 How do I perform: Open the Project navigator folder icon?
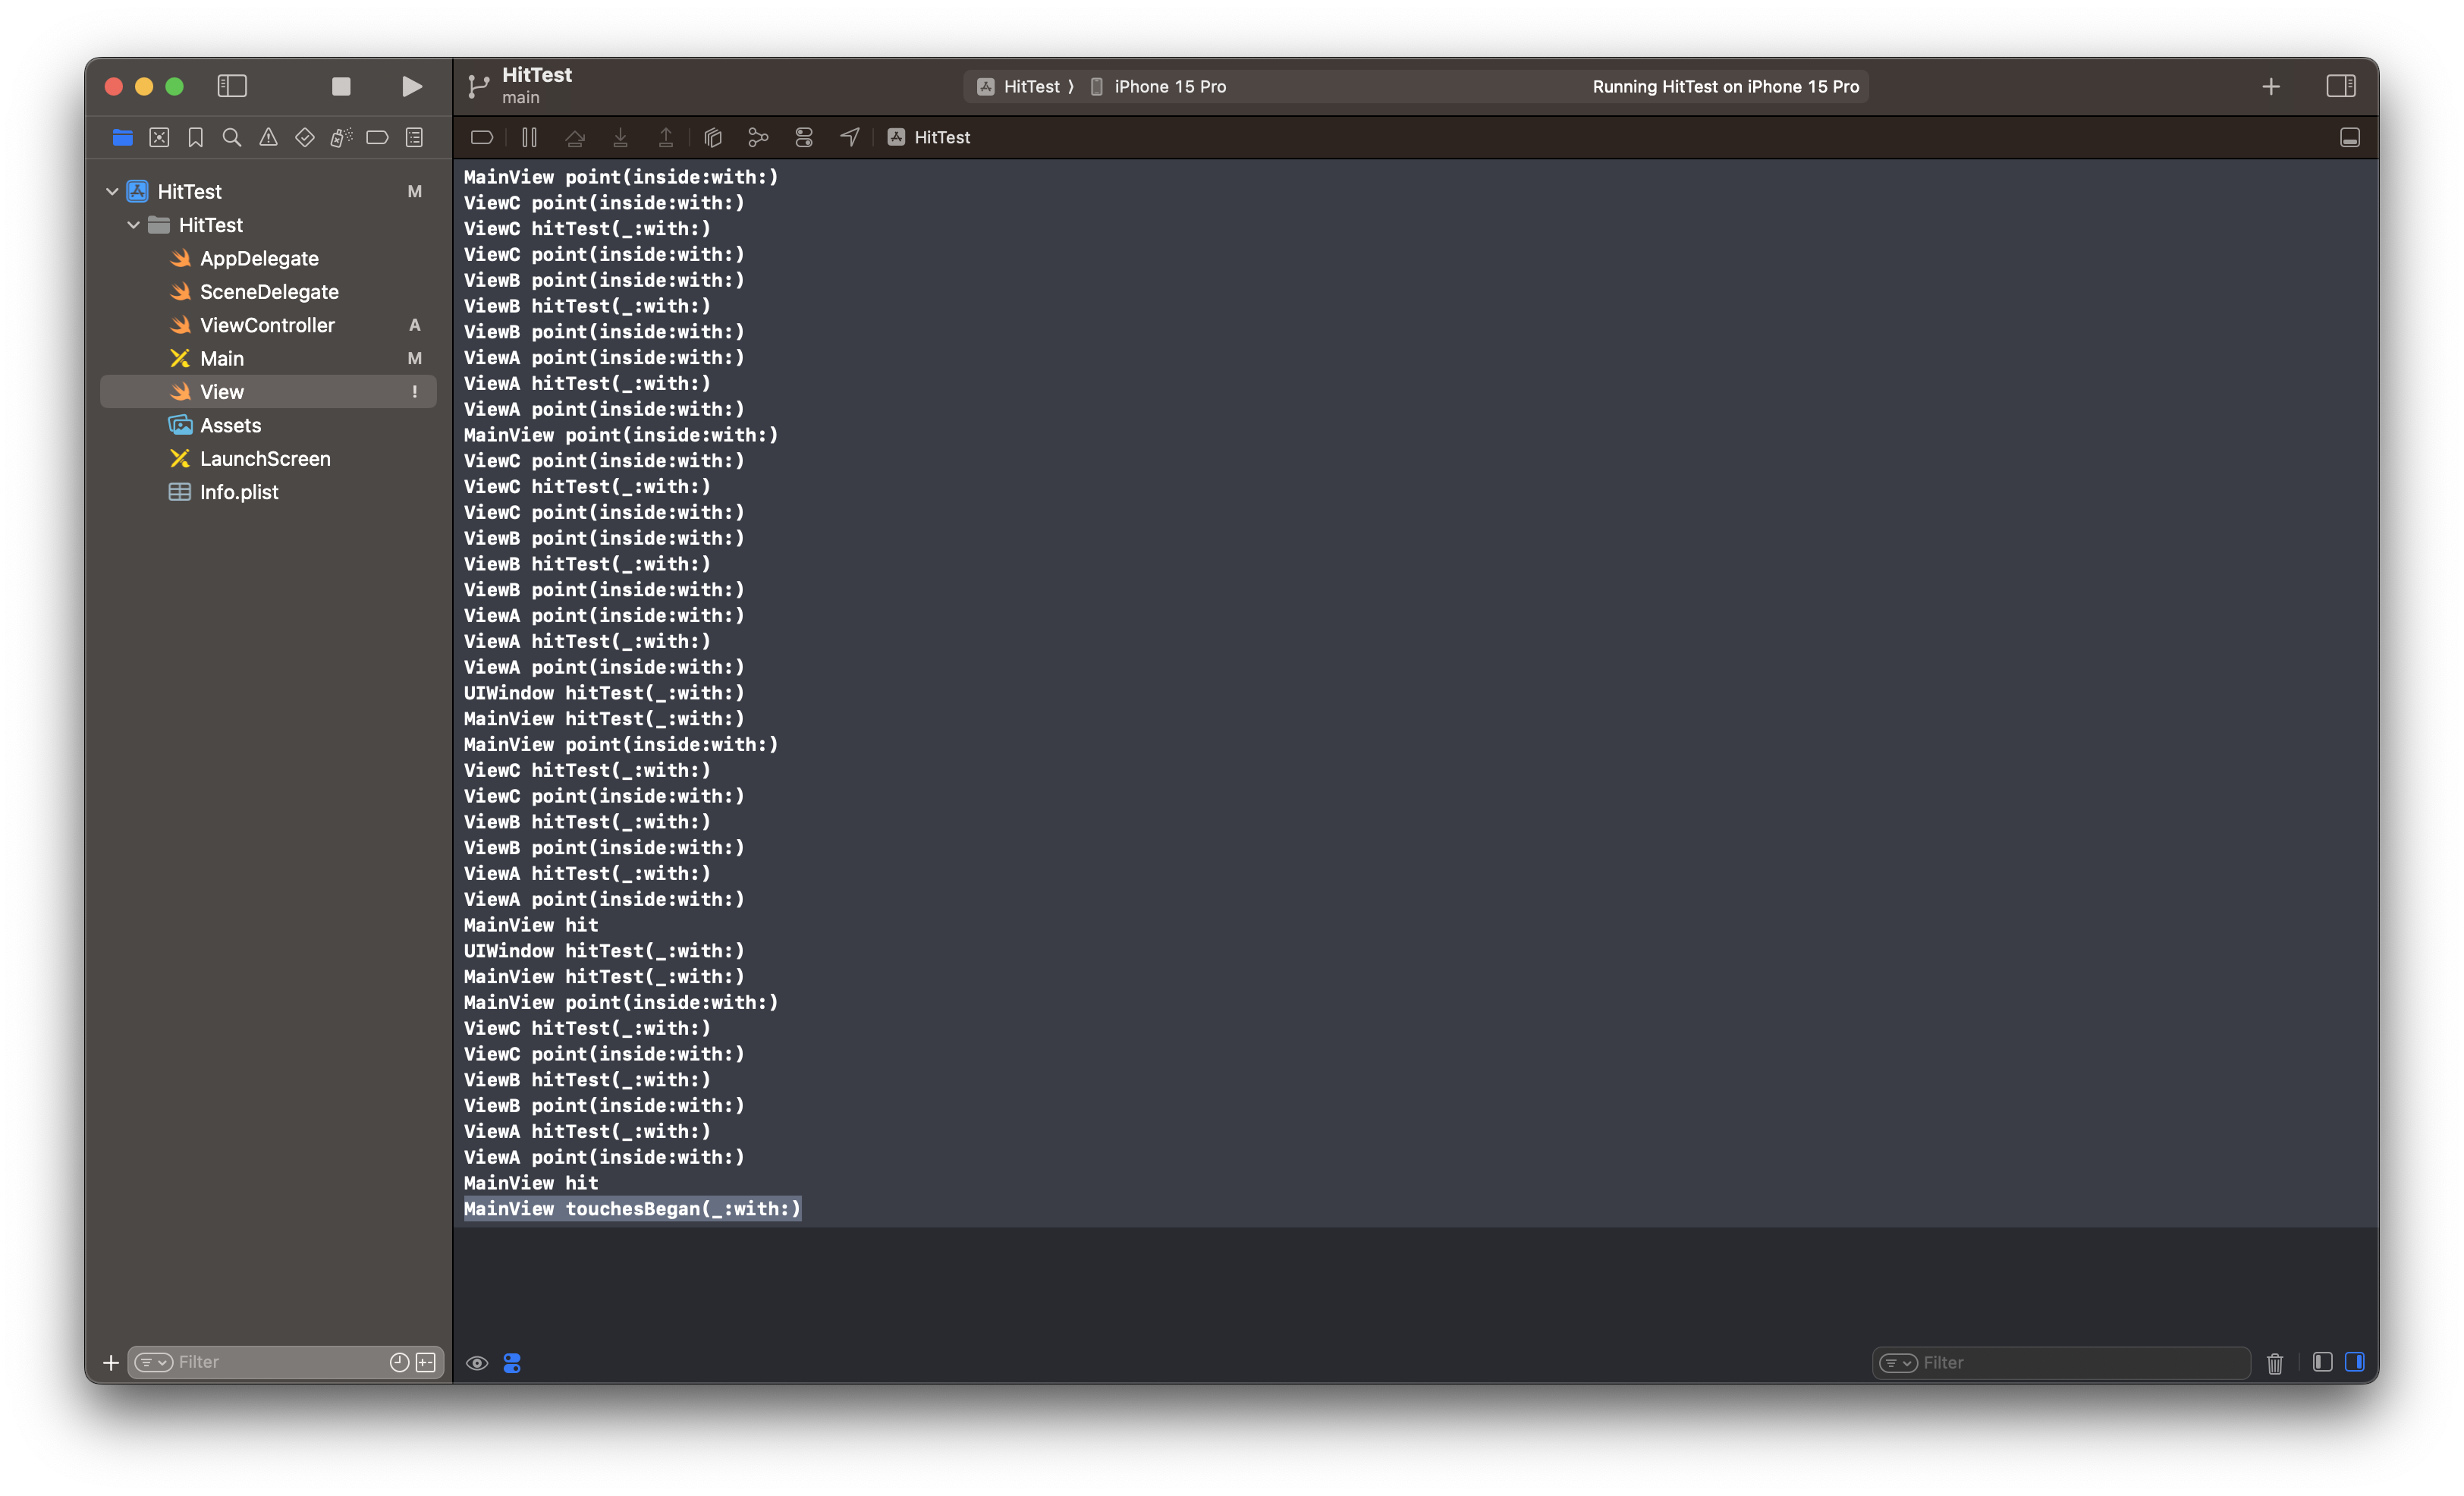click(x=122, y=137)
